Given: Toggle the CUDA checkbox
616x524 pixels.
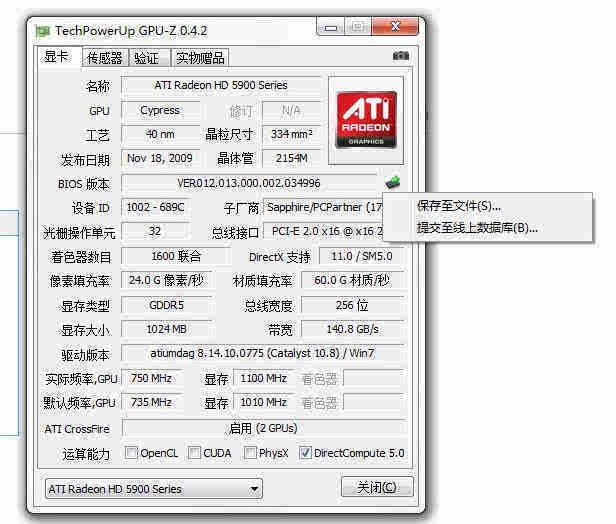Looking at the screenshot, I should pyautogui.click(x=194, y=453).
